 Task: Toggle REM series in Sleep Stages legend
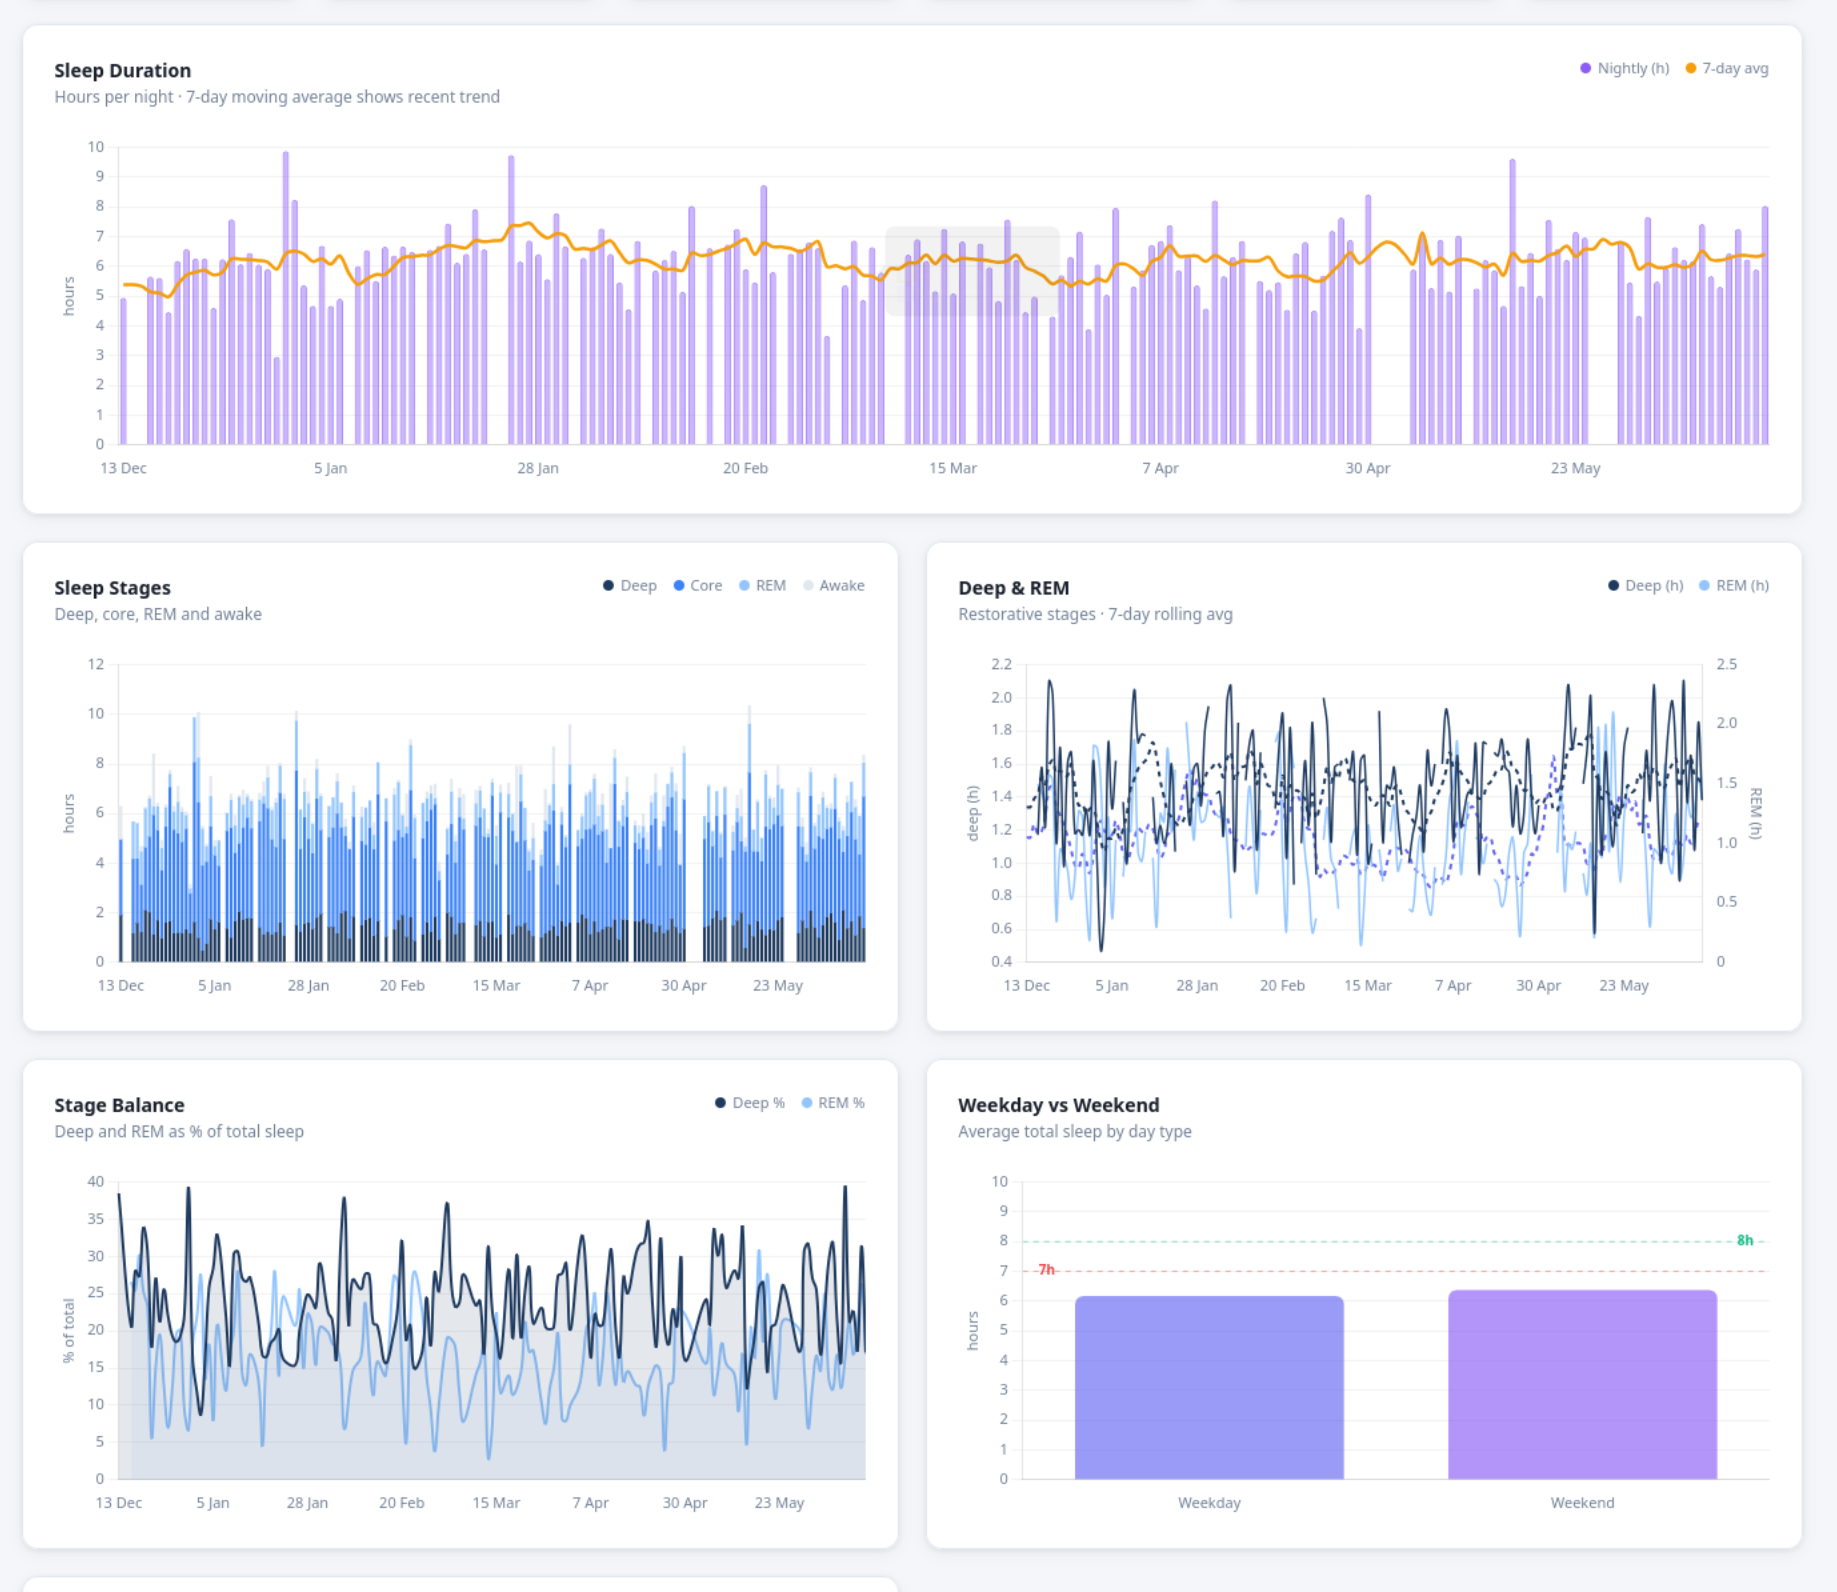point(762,585)
